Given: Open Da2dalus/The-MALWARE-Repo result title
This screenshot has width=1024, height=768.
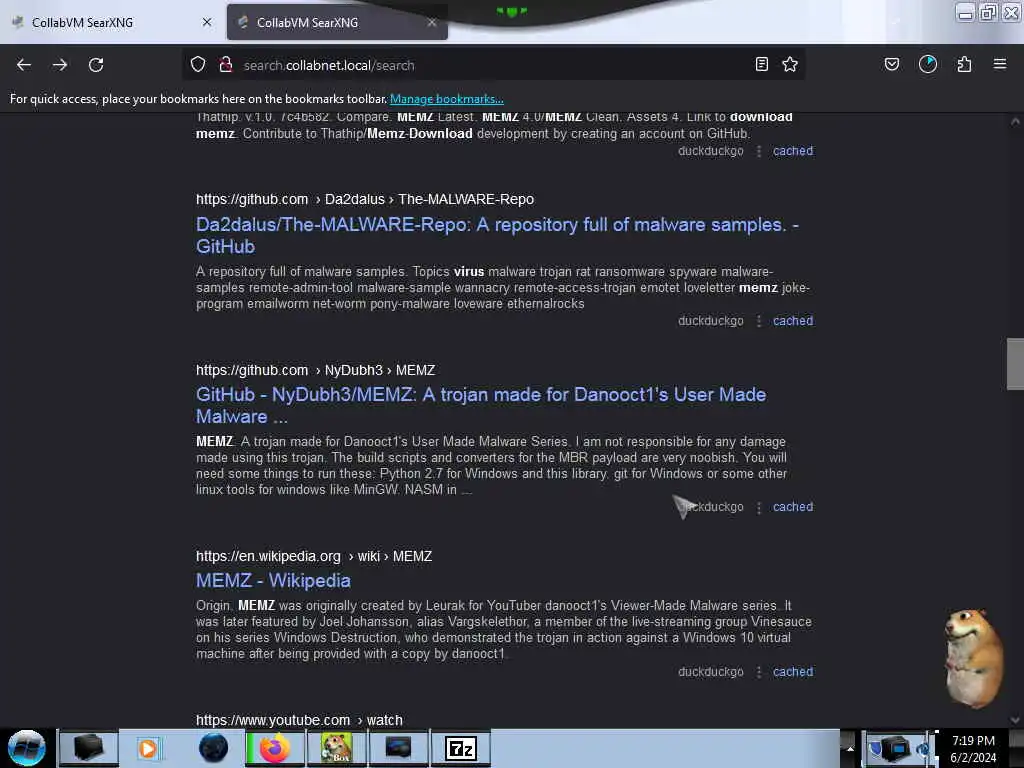Looking at the screenshot, I should (497, 235).
